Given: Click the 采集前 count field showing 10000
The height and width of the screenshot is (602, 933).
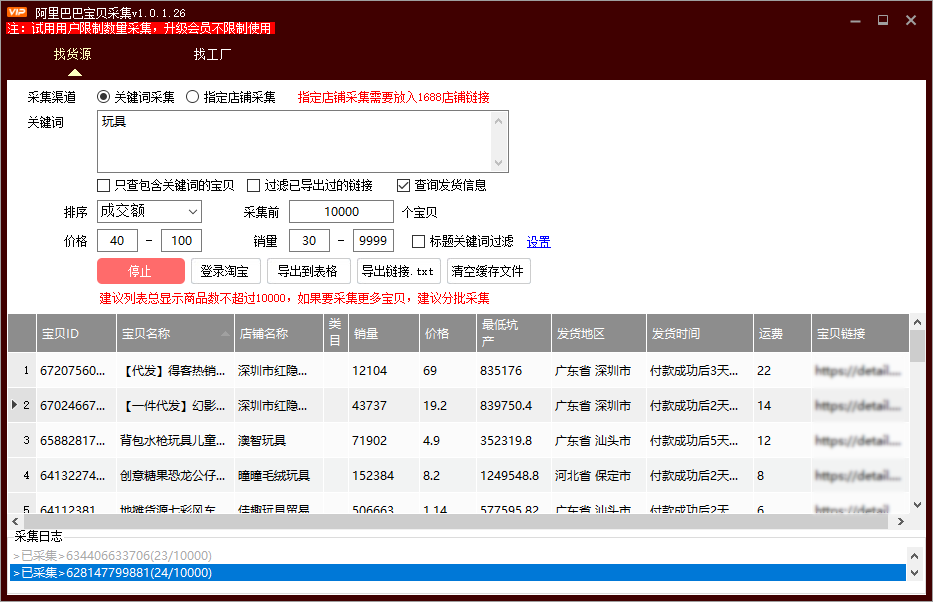Looking at the screenshot, I should click(342, 212).
